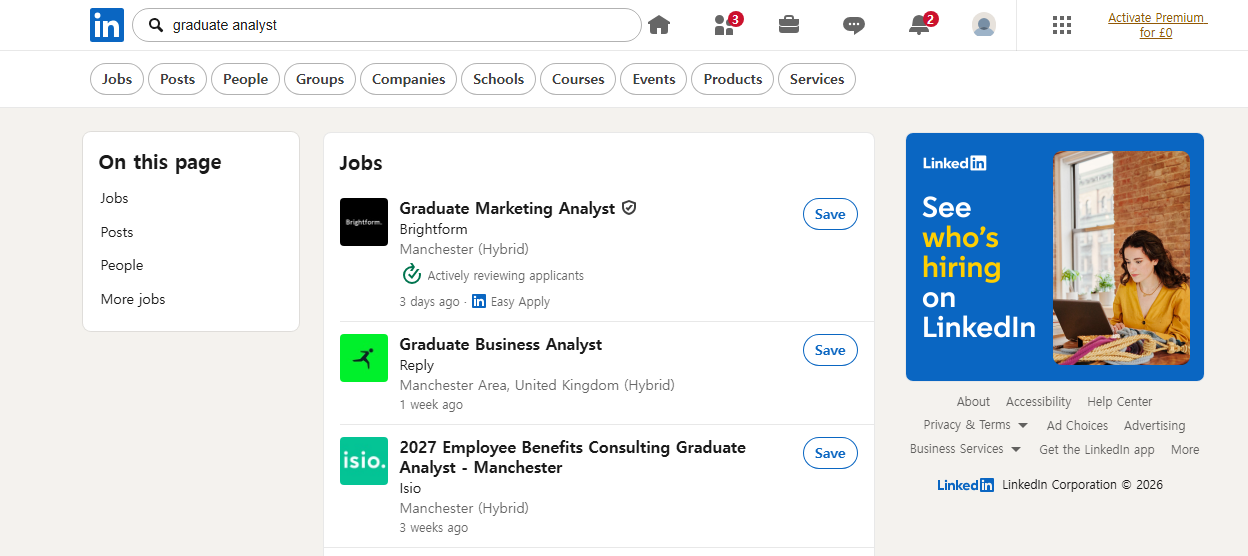The image size is (1248, 556).
Task: Filter results by Events
Action: click(654, 79)
